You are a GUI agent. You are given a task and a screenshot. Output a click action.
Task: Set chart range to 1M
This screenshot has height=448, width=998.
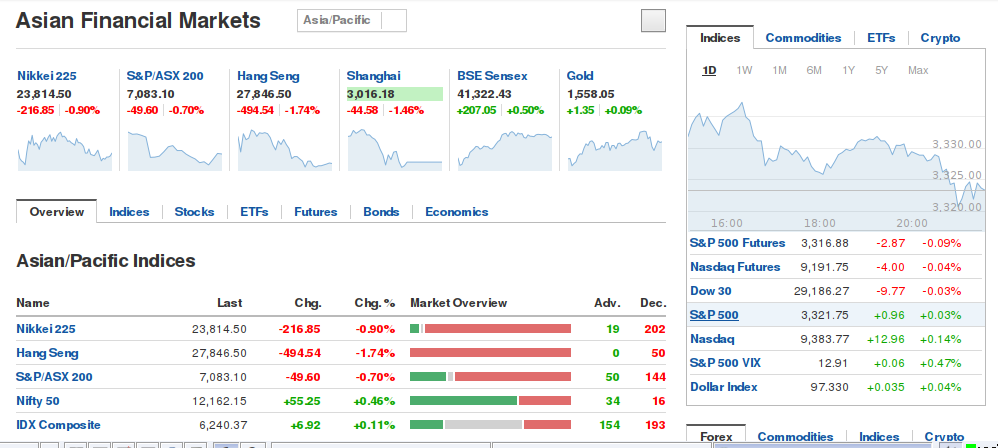pos(779,70)
